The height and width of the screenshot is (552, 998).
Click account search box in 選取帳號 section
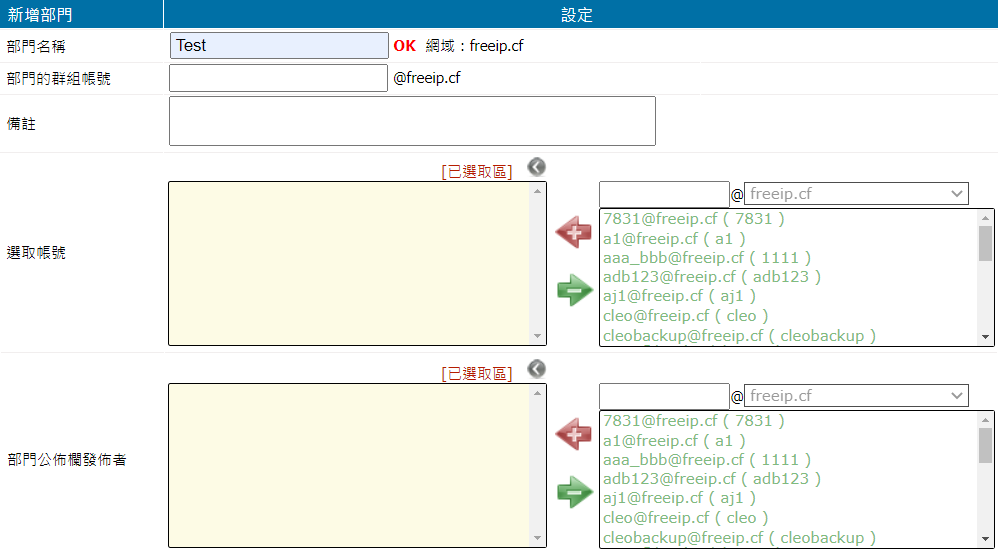[664, 194]
